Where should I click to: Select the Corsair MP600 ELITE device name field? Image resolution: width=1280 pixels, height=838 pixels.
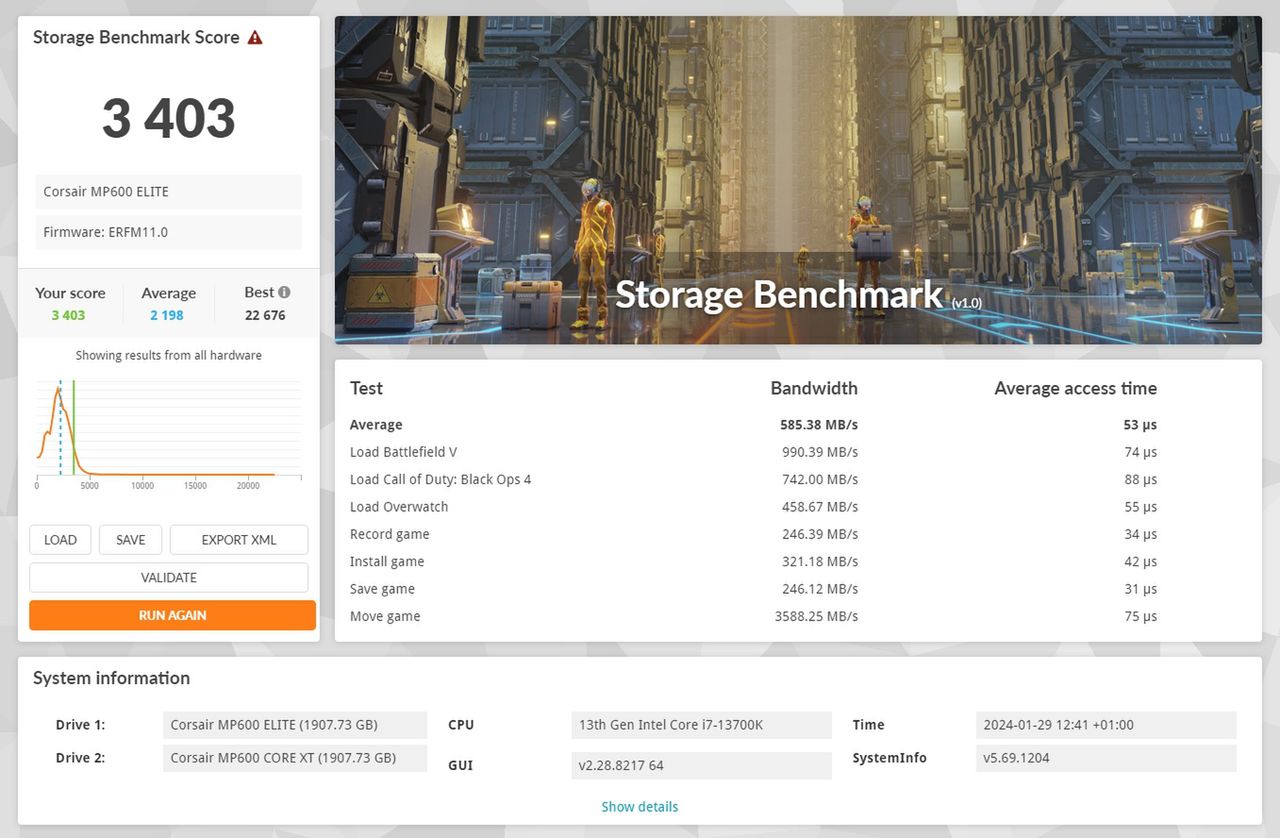click(169, 192)
